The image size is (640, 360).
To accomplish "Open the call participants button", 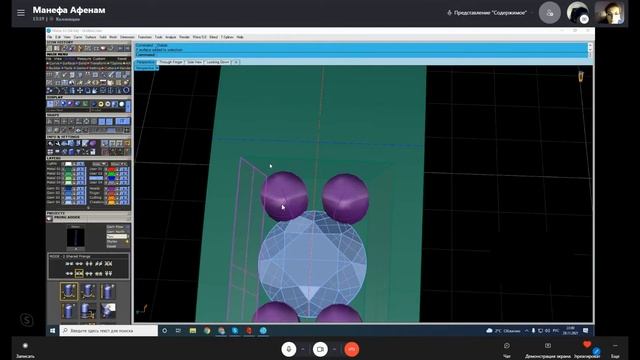I will (549, 13).
